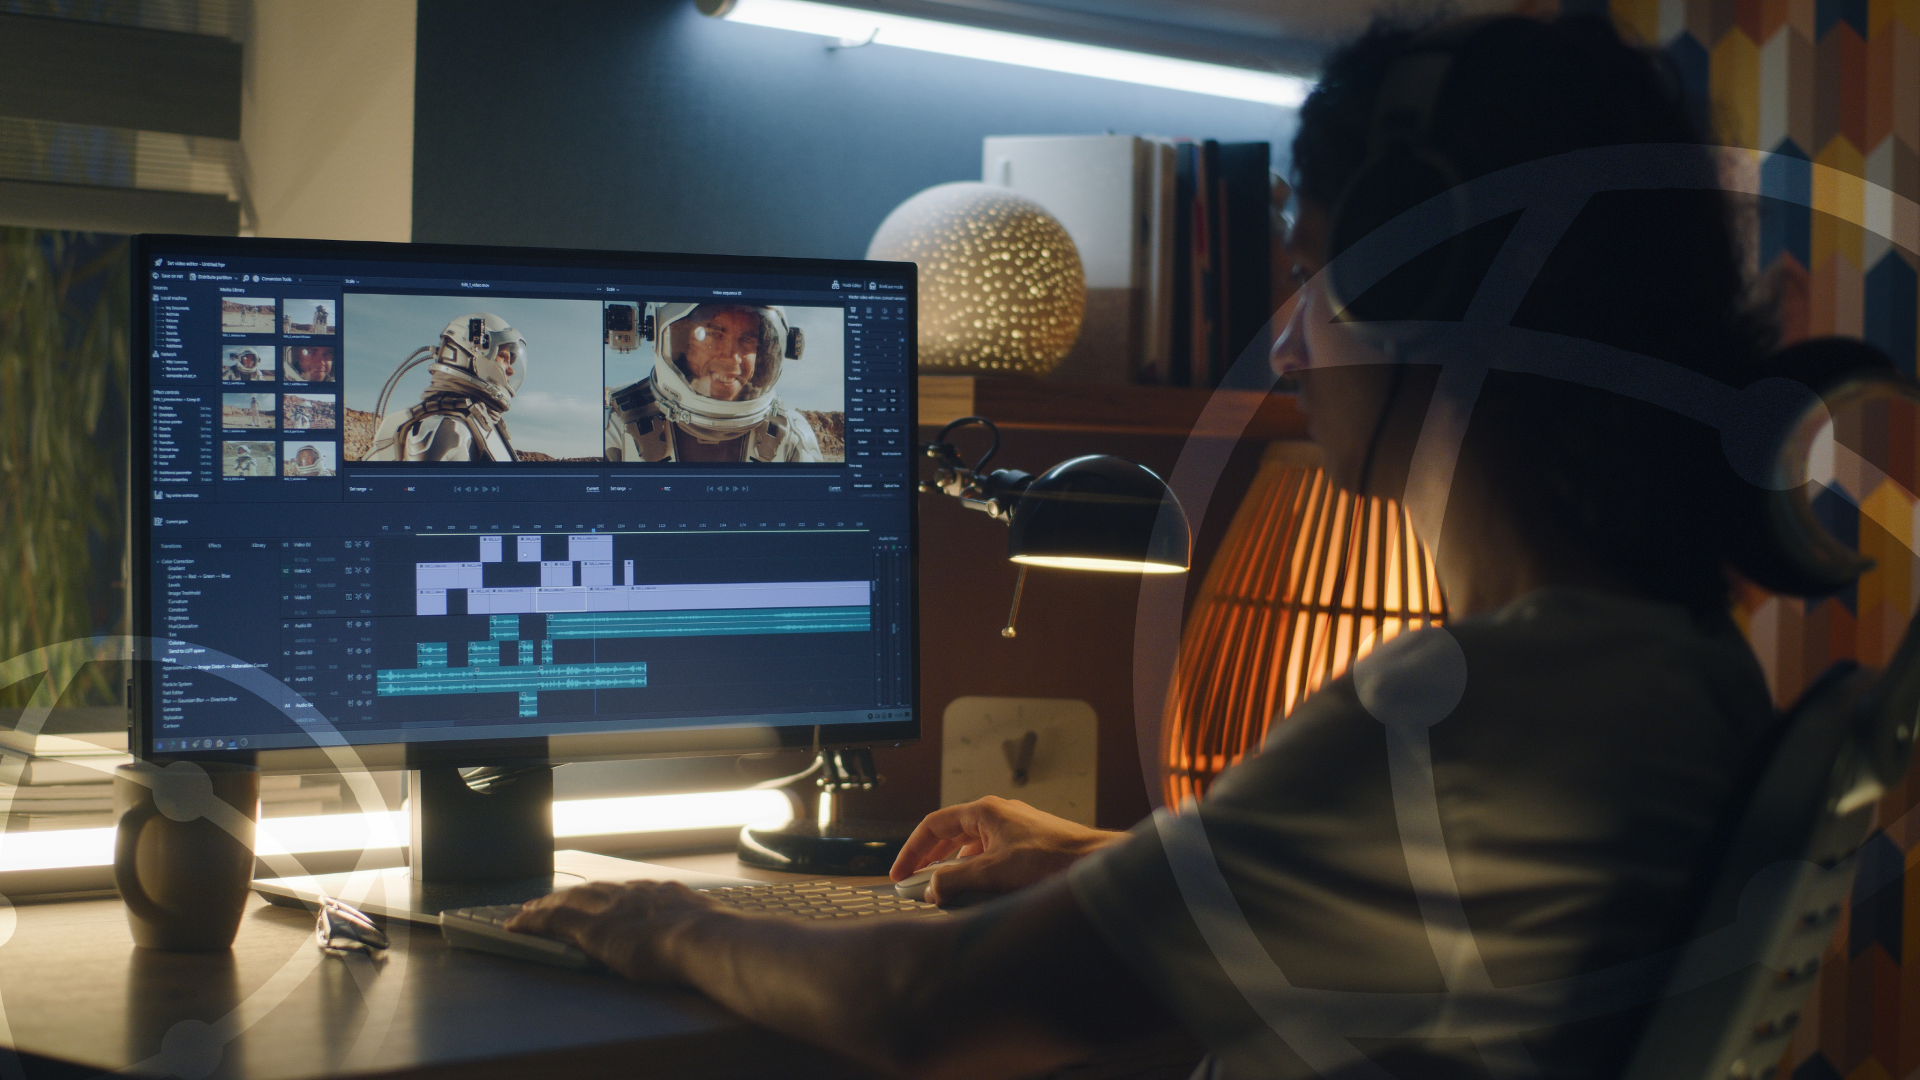Screen dimensions: 1920x1080
Task: Open the Distribute partition dropdown arrow
Action: tap(236, 279)
